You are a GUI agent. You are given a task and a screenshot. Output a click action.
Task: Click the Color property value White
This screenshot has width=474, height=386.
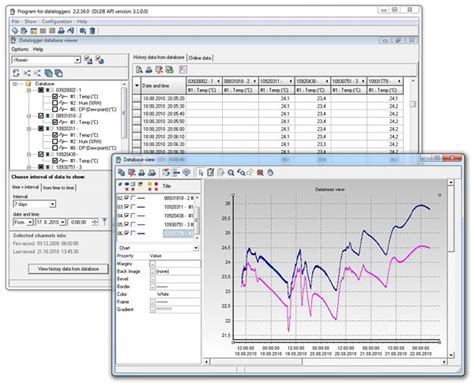click(163, 294)
